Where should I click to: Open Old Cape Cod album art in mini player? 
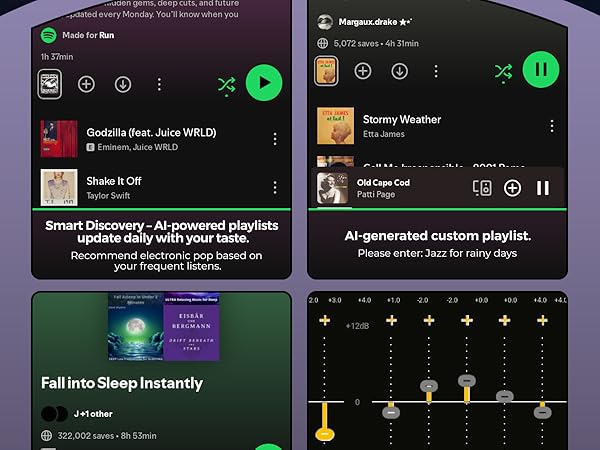[x=333, y=188]
